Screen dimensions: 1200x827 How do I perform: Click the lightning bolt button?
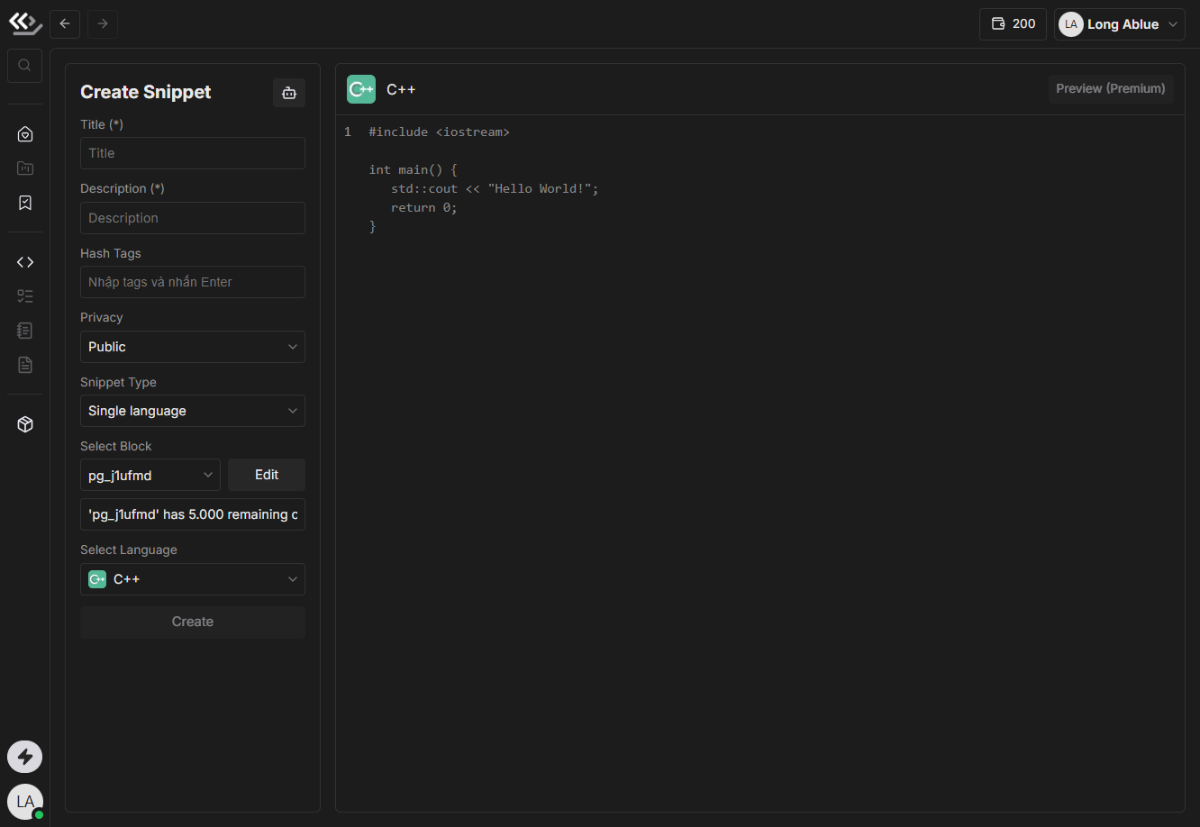(25, 757)
